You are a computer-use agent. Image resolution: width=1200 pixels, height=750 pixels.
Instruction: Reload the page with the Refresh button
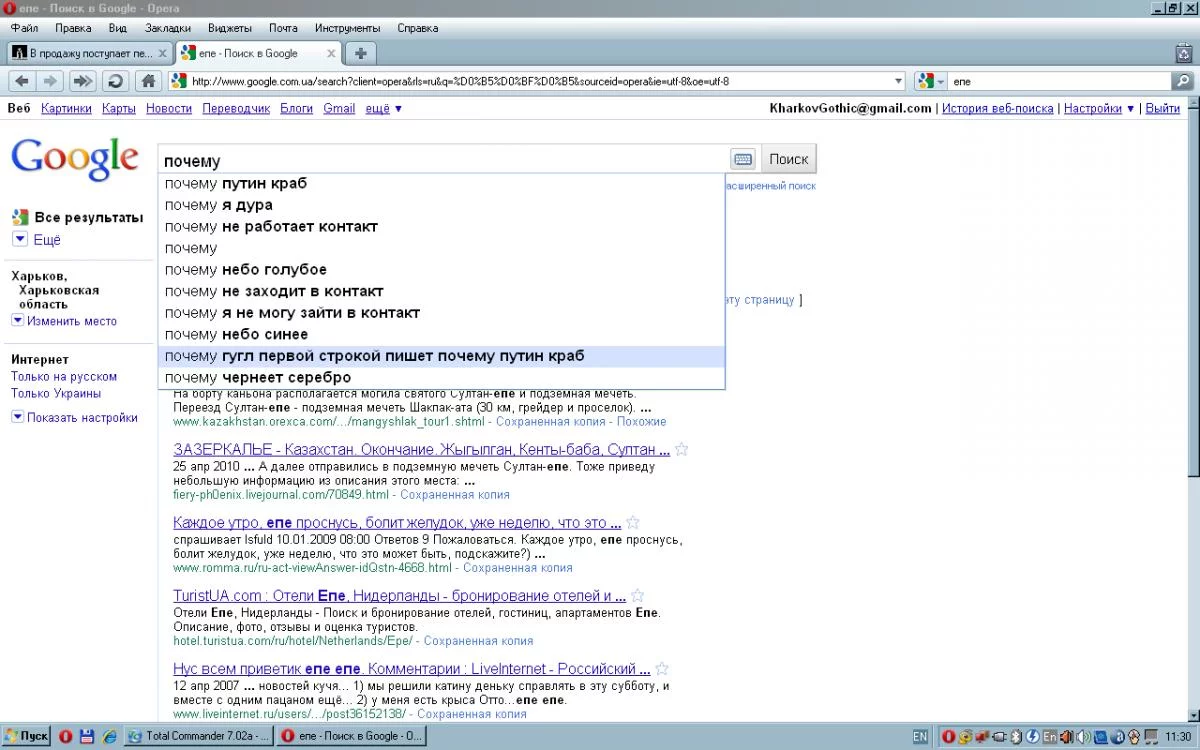coord(115,81)
